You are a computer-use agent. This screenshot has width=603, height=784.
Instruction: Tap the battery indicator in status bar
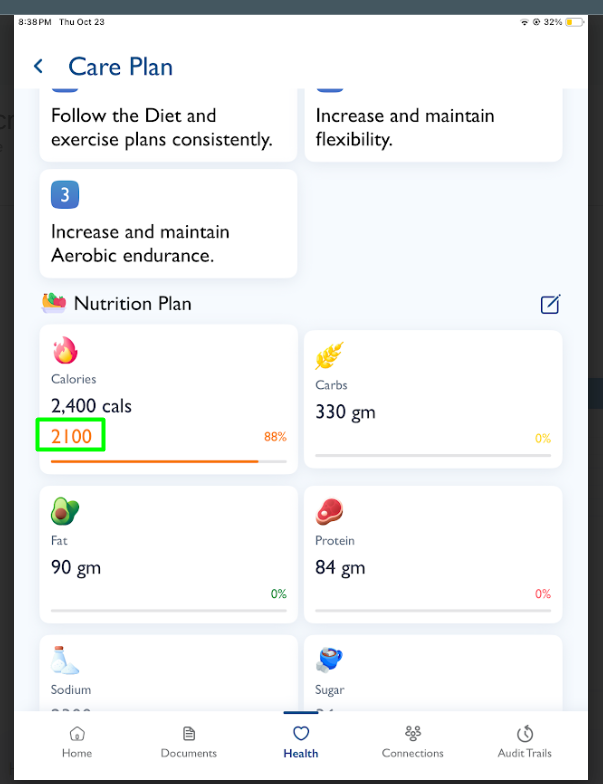574,21
